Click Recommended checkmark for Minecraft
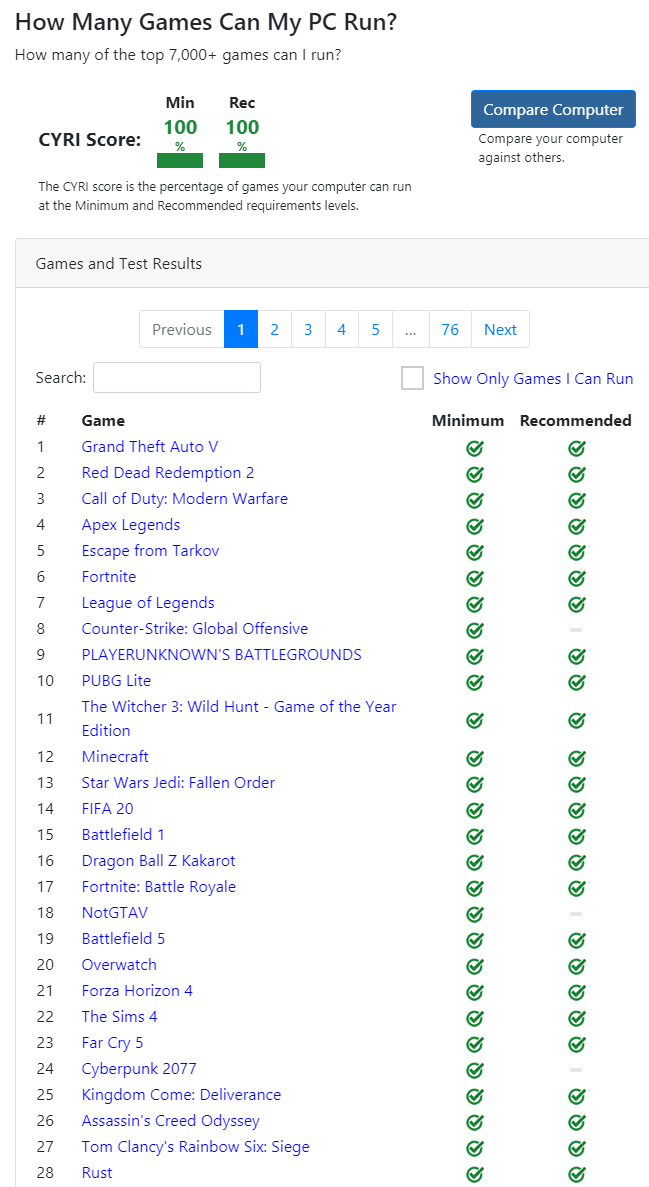The height and width of the screenshot is (1187, 649). pos(576,759)
